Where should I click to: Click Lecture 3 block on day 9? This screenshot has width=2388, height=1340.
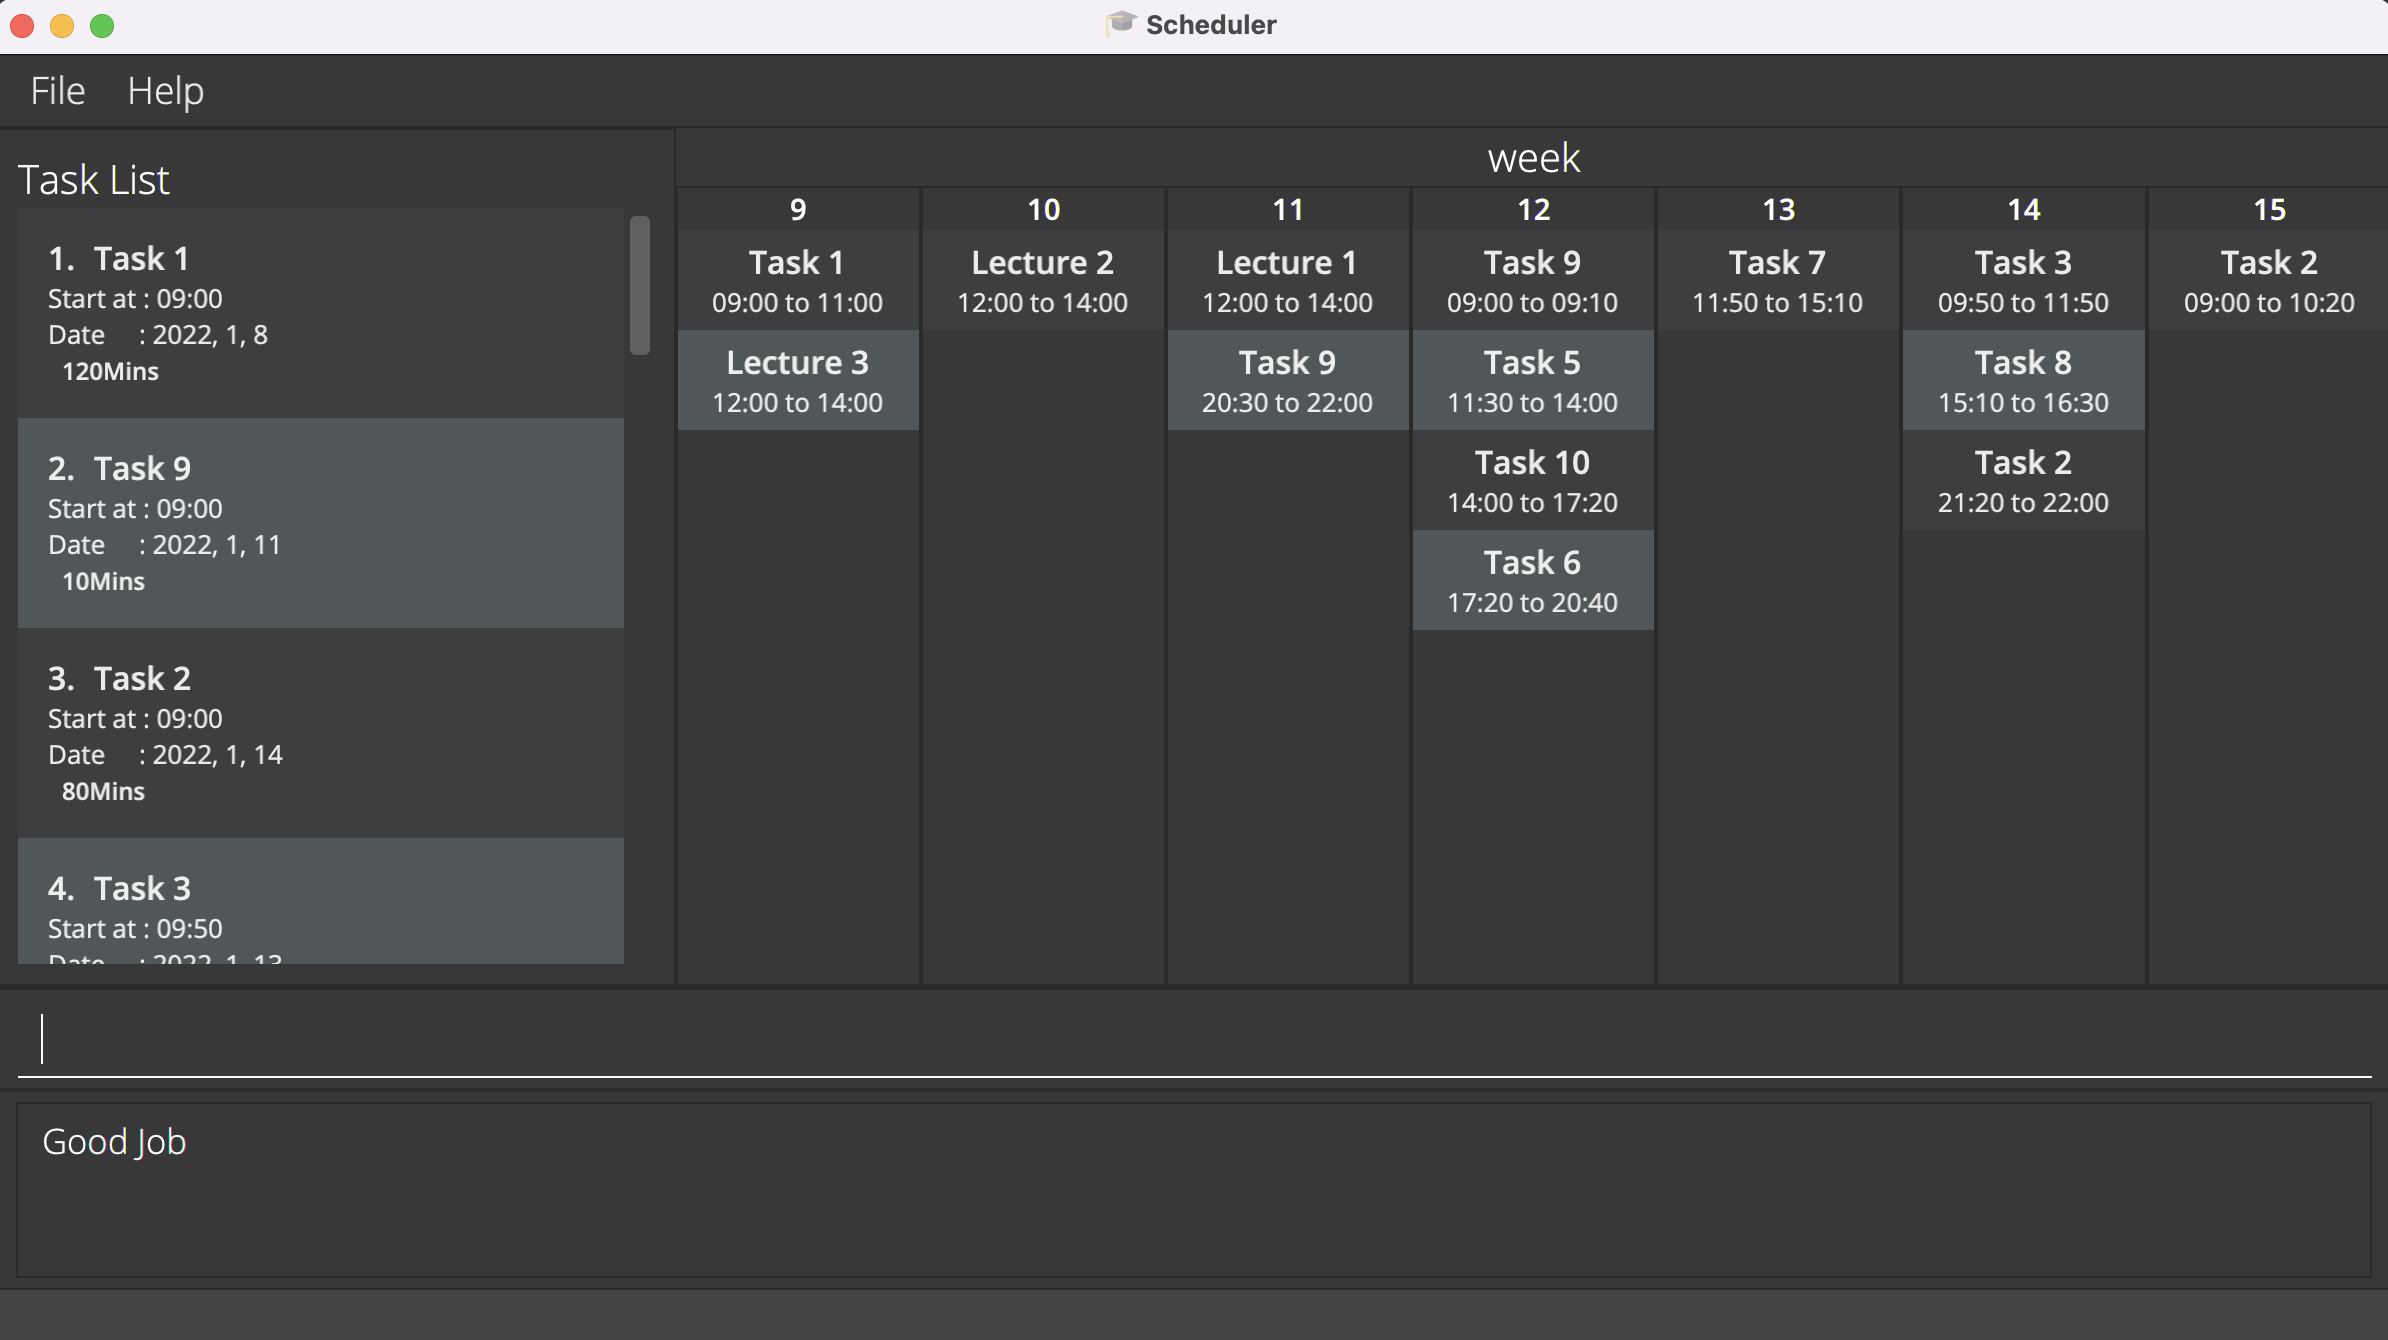click(797, 380)
